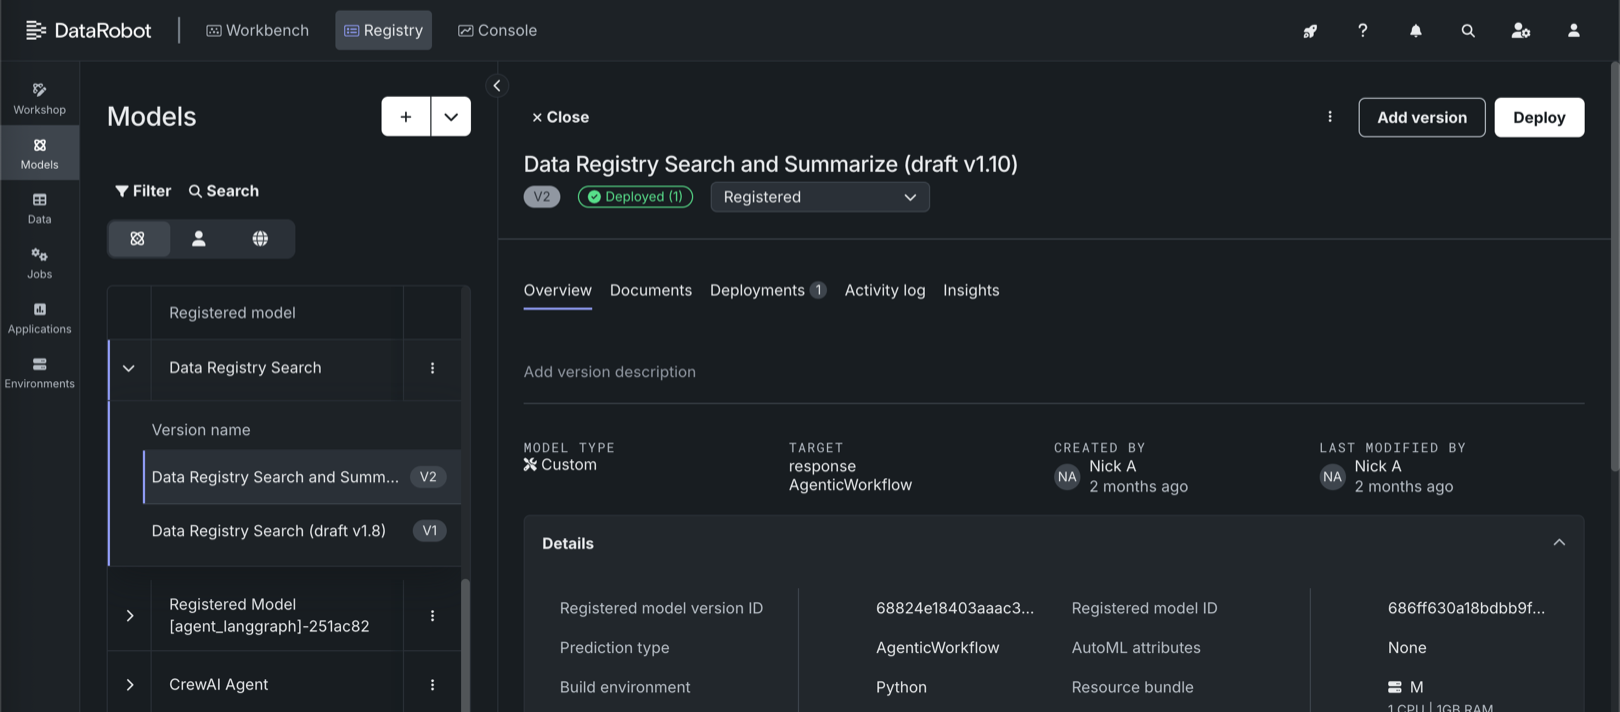Open Environments in the sidebar
This screenshot has height=712, width=1620.
coord(39,373)
